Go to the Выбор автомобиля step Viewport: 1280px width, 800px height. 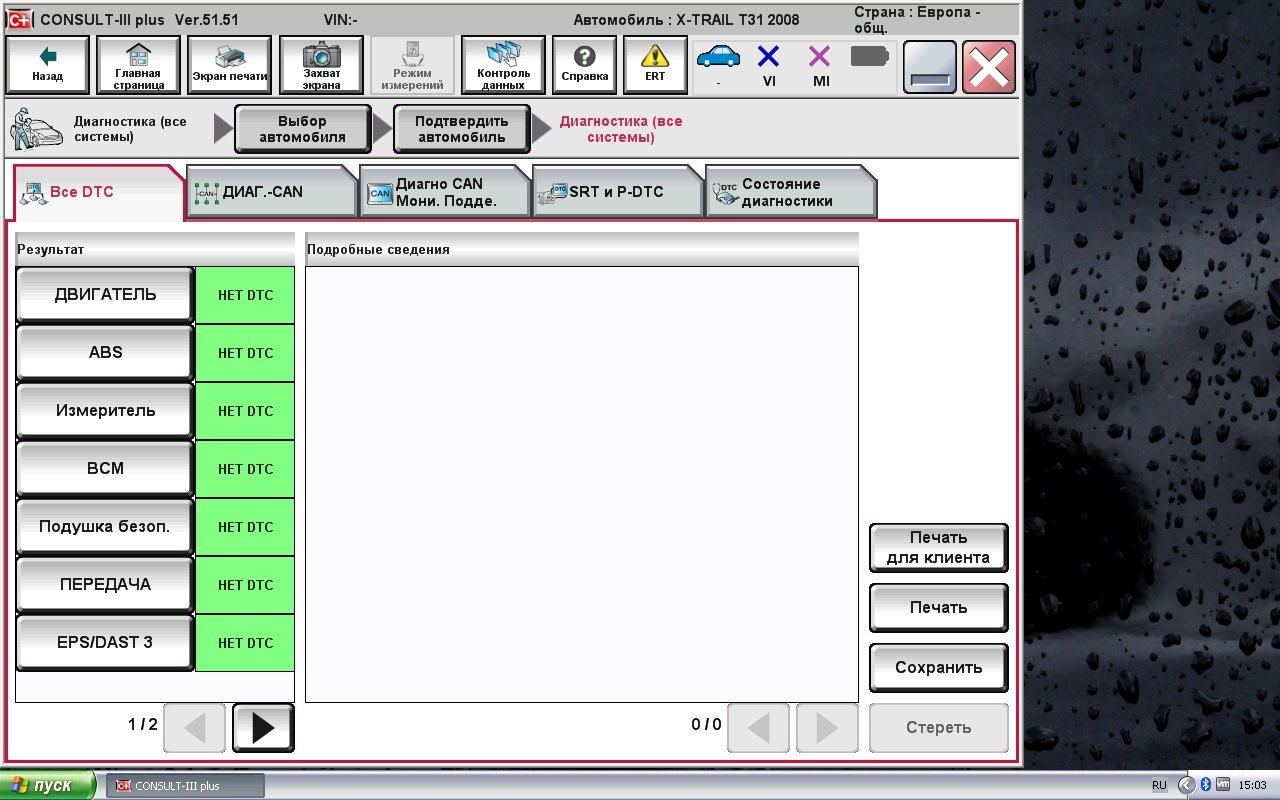pos(302,129)
